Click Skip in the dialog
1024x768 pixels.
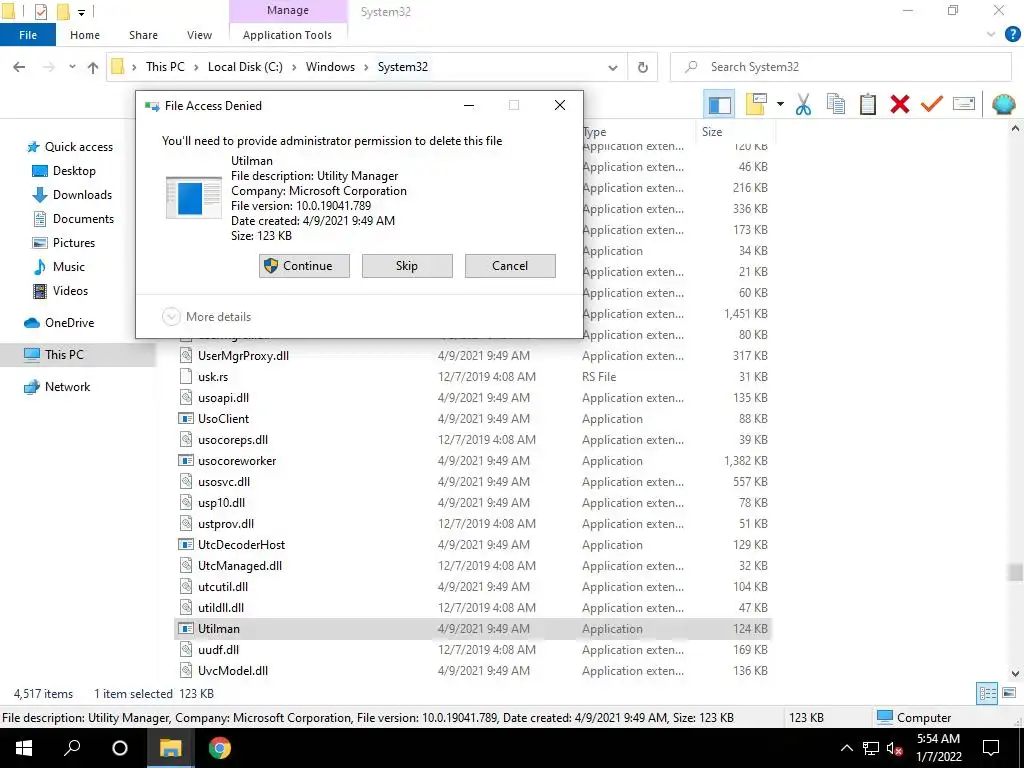tap(407, 266)
